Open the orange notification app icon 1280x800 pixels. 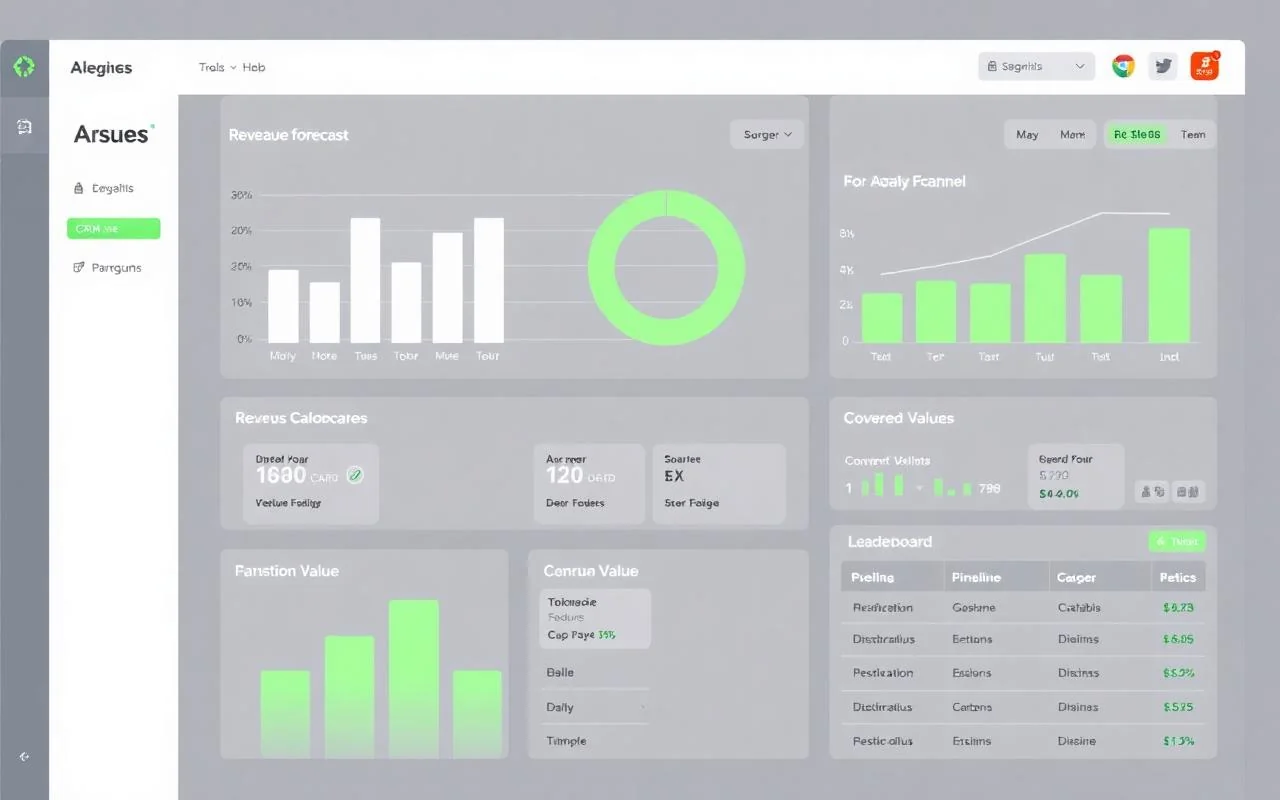point(1205,67)
